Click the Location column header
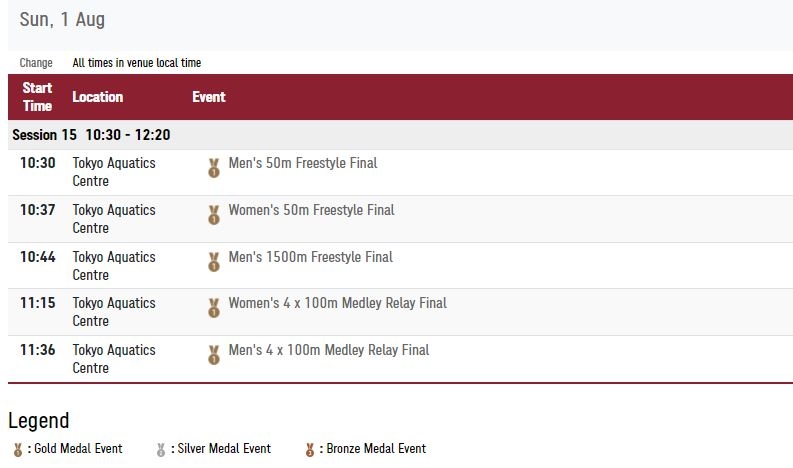This screenshot has height=468, width=793. (98, 97)
